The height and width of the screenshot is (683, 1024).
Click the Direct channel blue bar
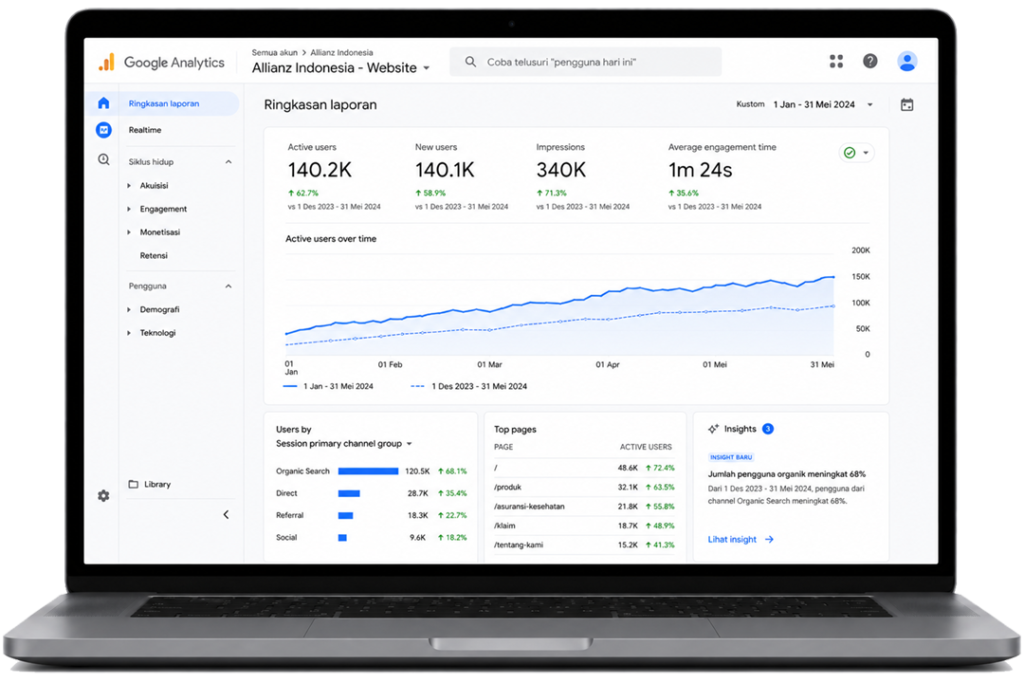[349, 494]
